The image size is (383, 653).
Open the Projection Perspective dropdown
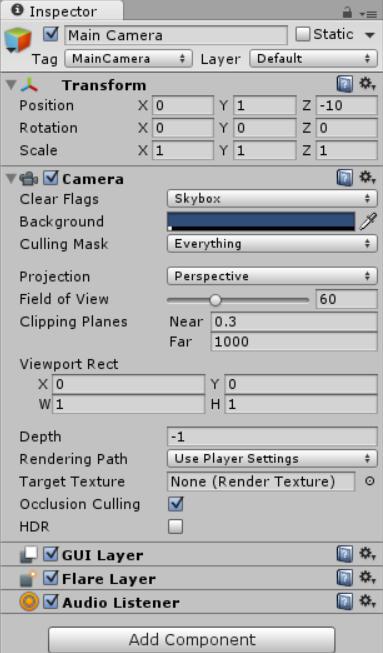(x=272, y=276)
